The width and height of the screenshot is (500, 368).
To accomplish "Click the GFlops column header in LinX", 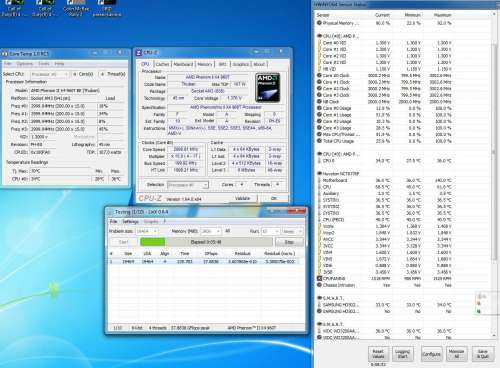I will [211, 254].
